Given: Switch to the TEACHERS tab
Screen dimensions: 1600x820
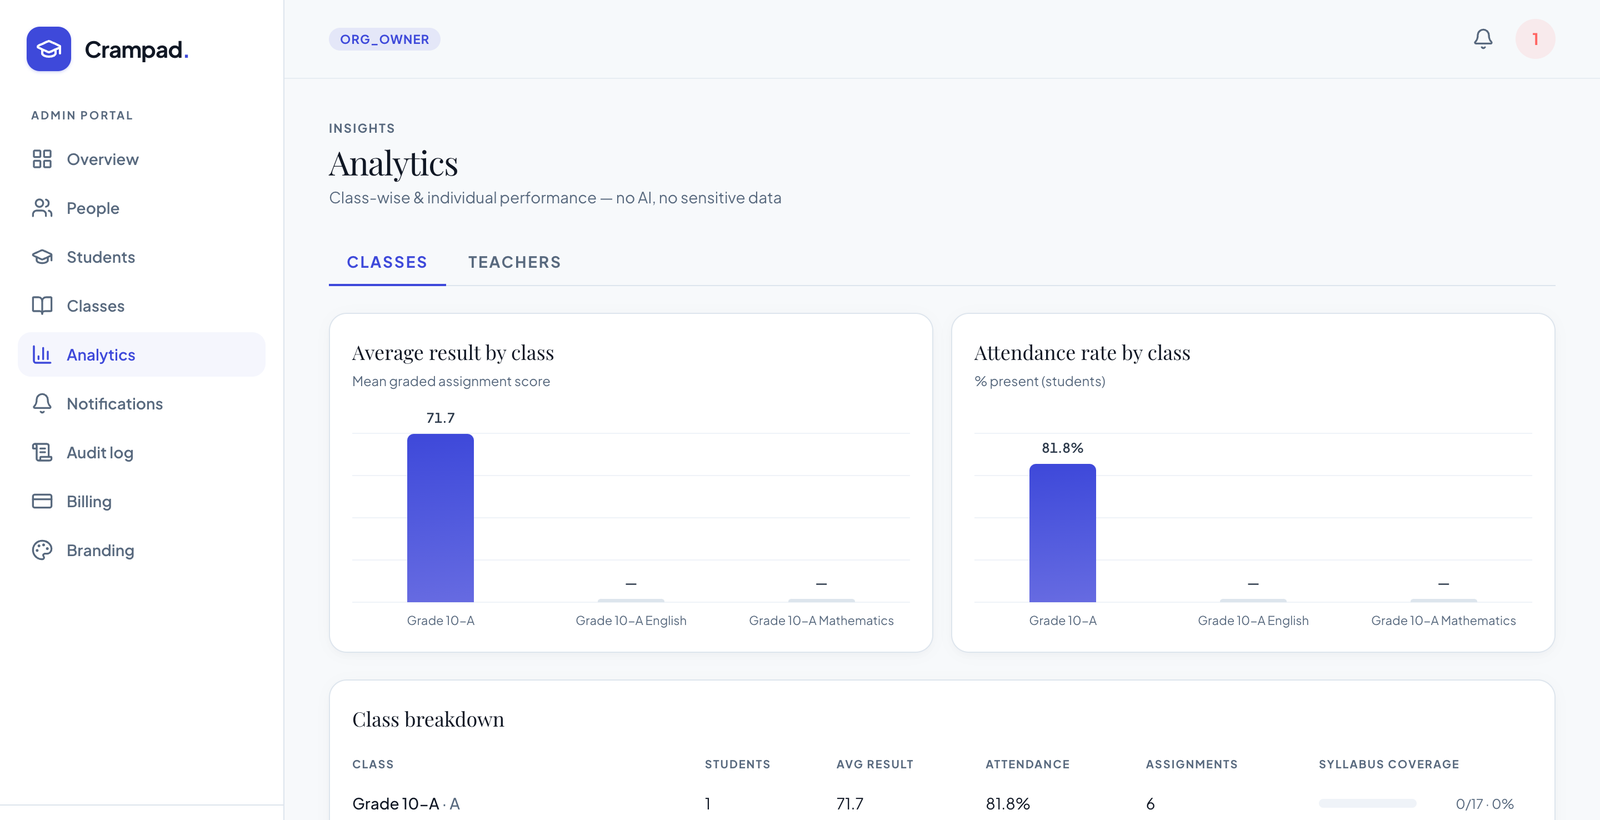Looking at the screenshot, I should [x=514, y=262].
